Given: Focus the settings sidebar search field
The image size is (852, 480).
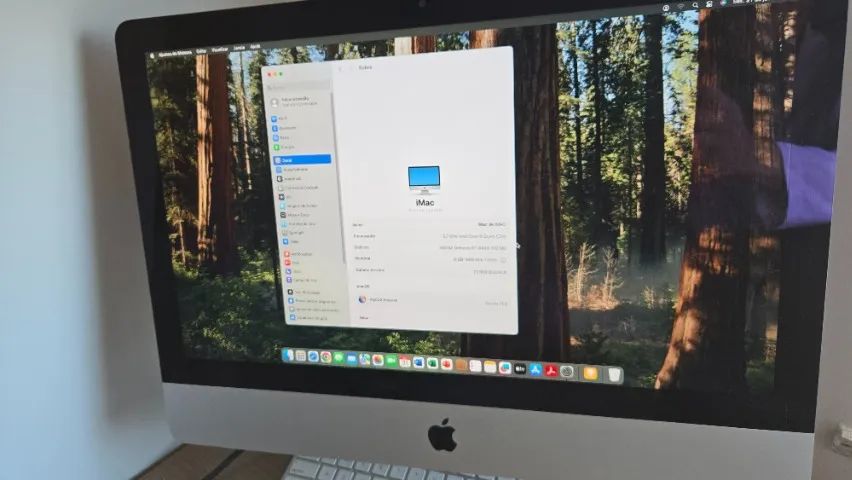Looking at the screenshot, I should pos(298,86).
